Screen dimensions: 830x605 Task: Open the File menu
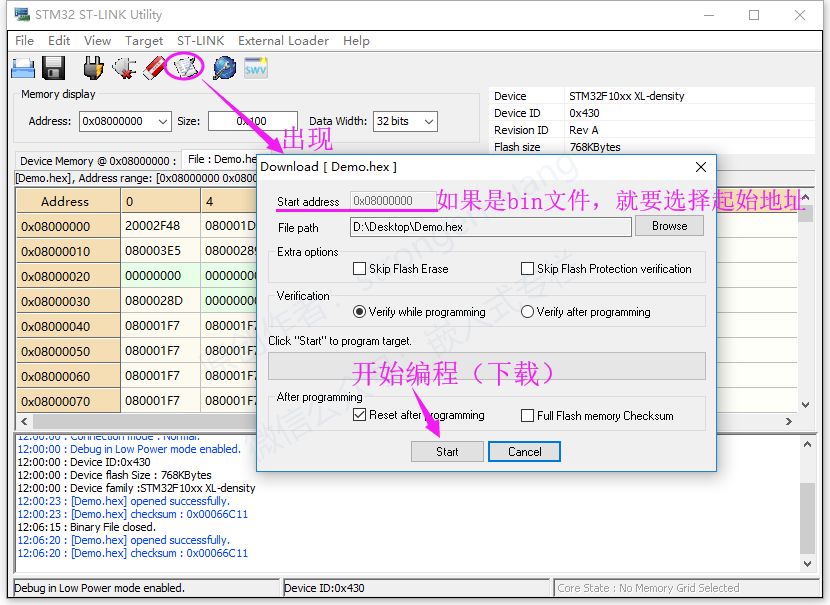[x=24, y=41]
